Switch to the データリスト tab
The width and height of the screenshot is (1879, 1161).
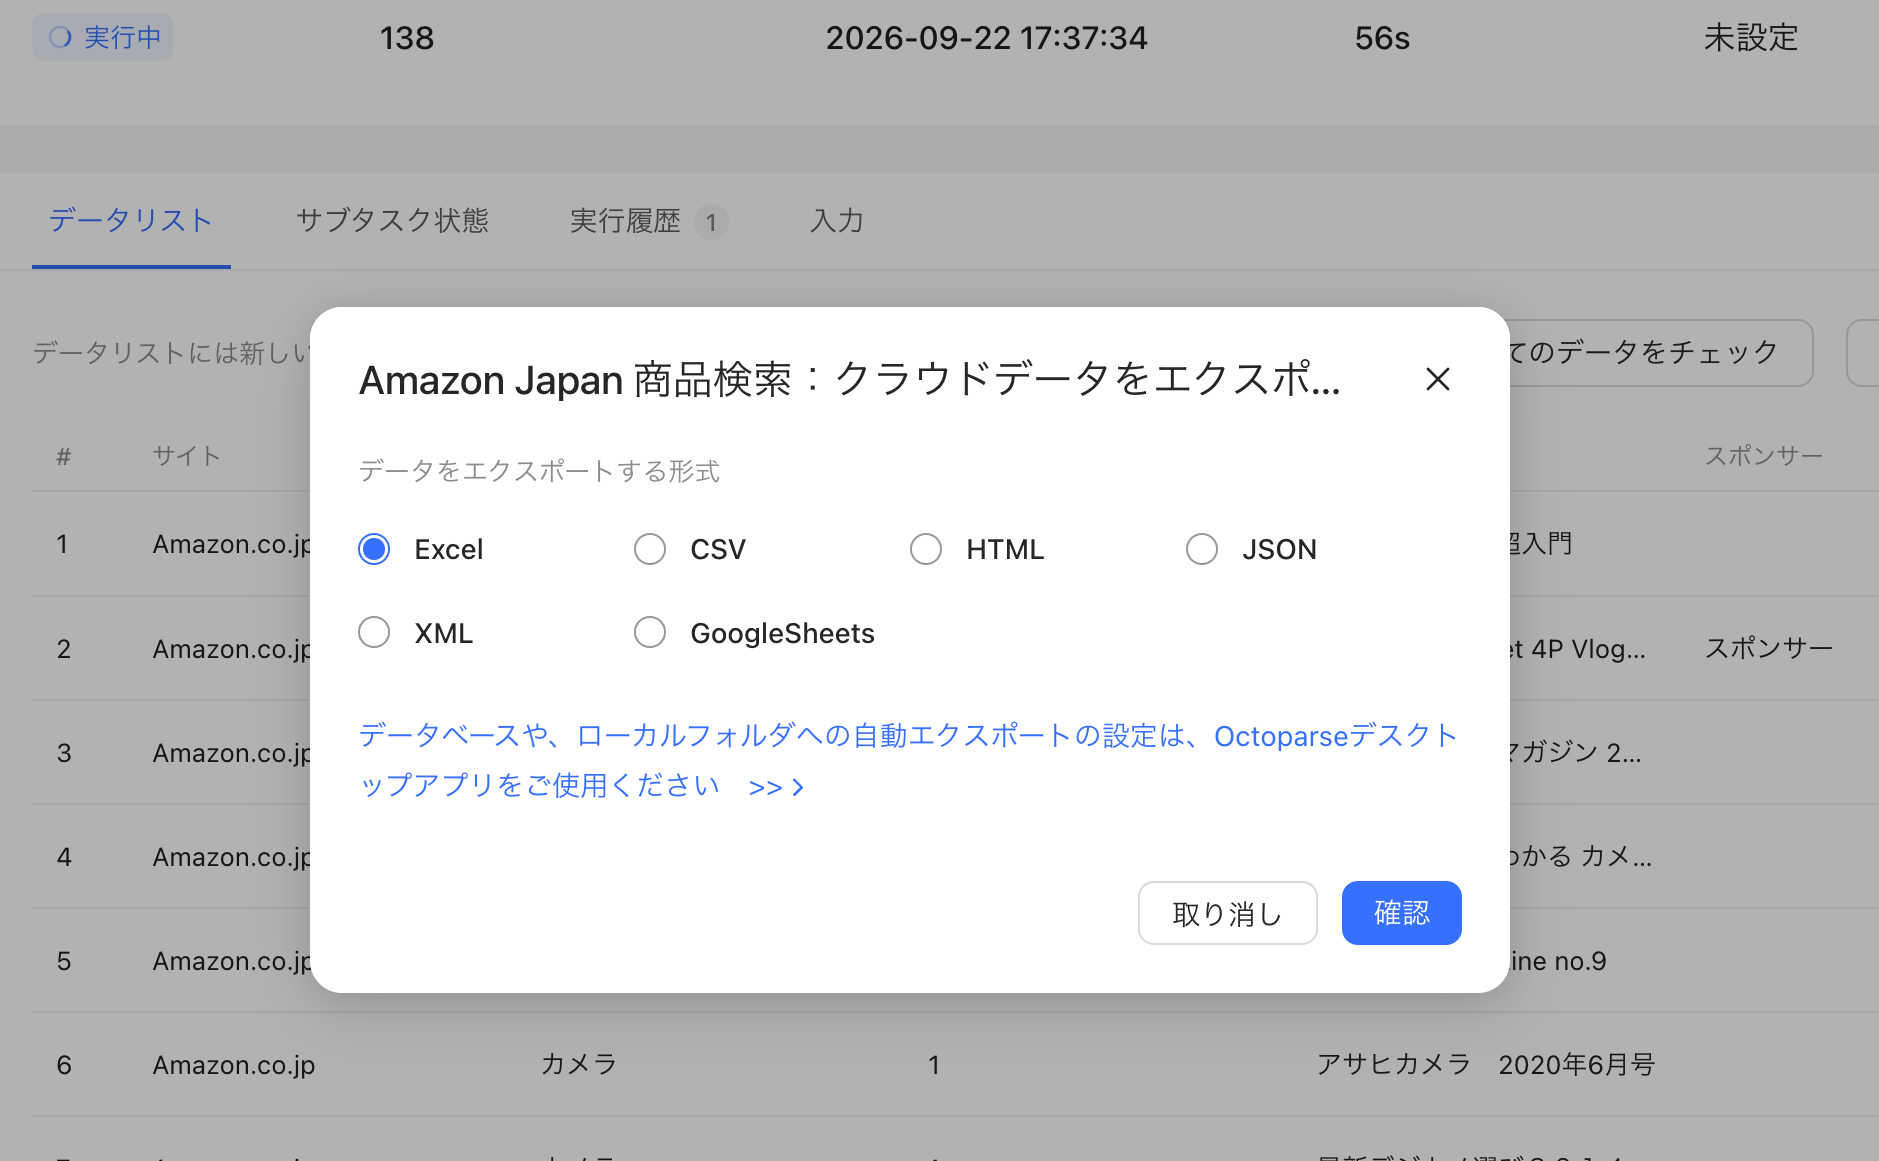[131, 220]
